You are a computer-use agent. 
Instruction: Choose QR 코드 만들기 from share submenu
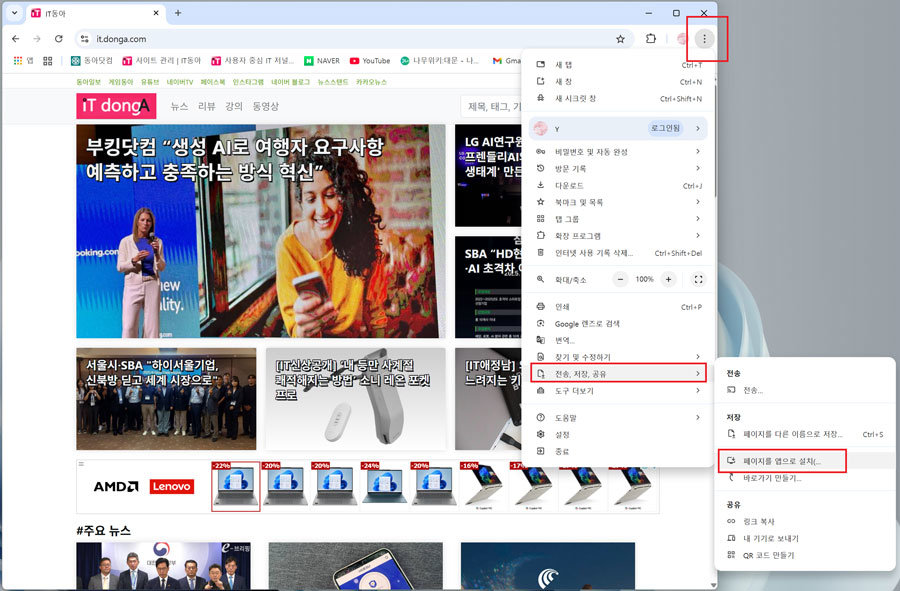pyautogui.click(x=768, y=555)
